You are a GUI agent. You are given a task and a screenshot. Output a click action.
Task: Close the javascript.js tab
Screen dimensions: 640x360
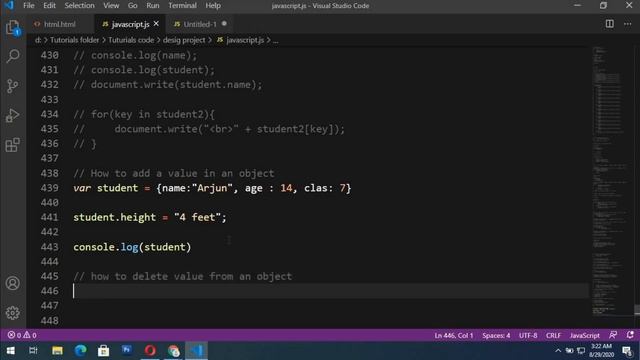click(156, 24)
